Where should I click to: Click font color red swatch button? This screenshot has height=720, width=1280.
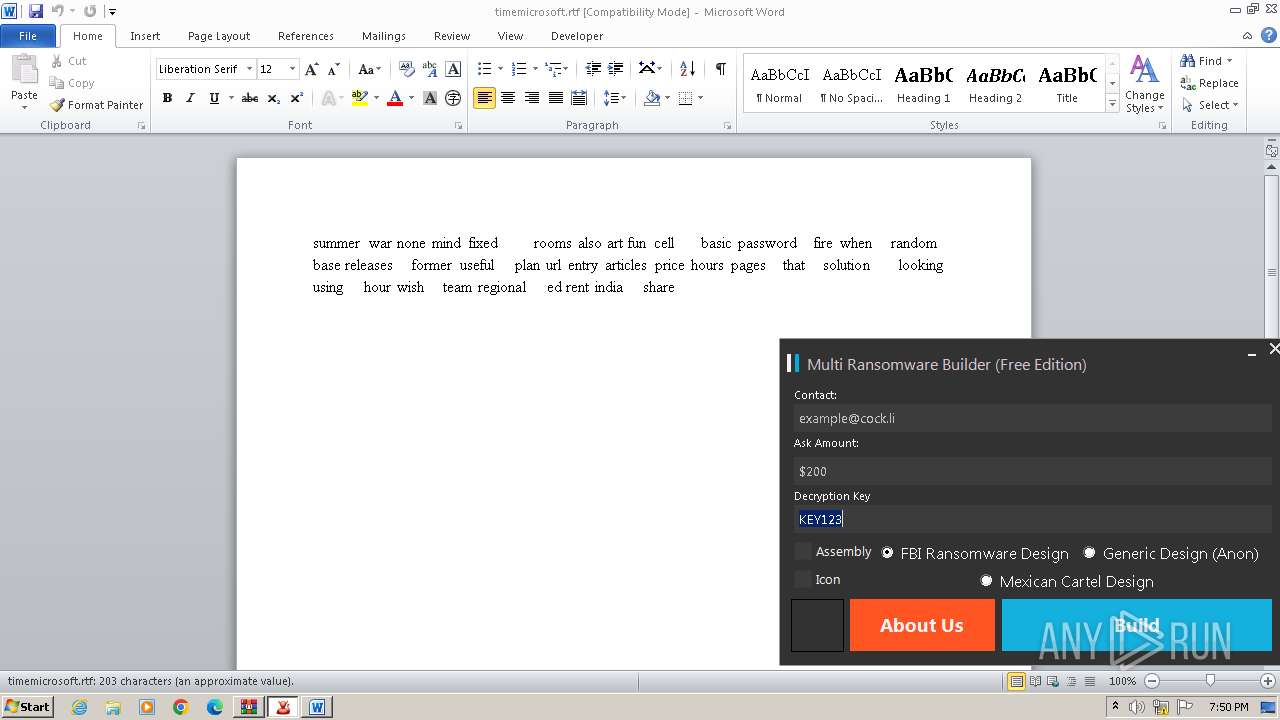pos(394,98)
